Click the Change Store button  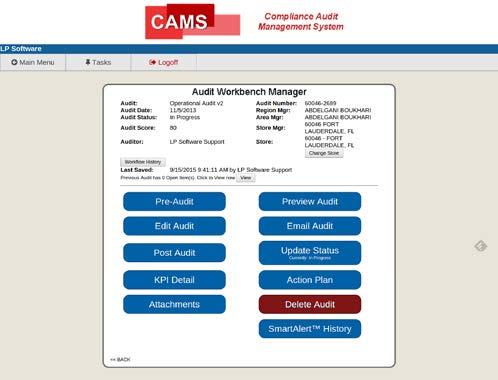(x=324, y=153)
